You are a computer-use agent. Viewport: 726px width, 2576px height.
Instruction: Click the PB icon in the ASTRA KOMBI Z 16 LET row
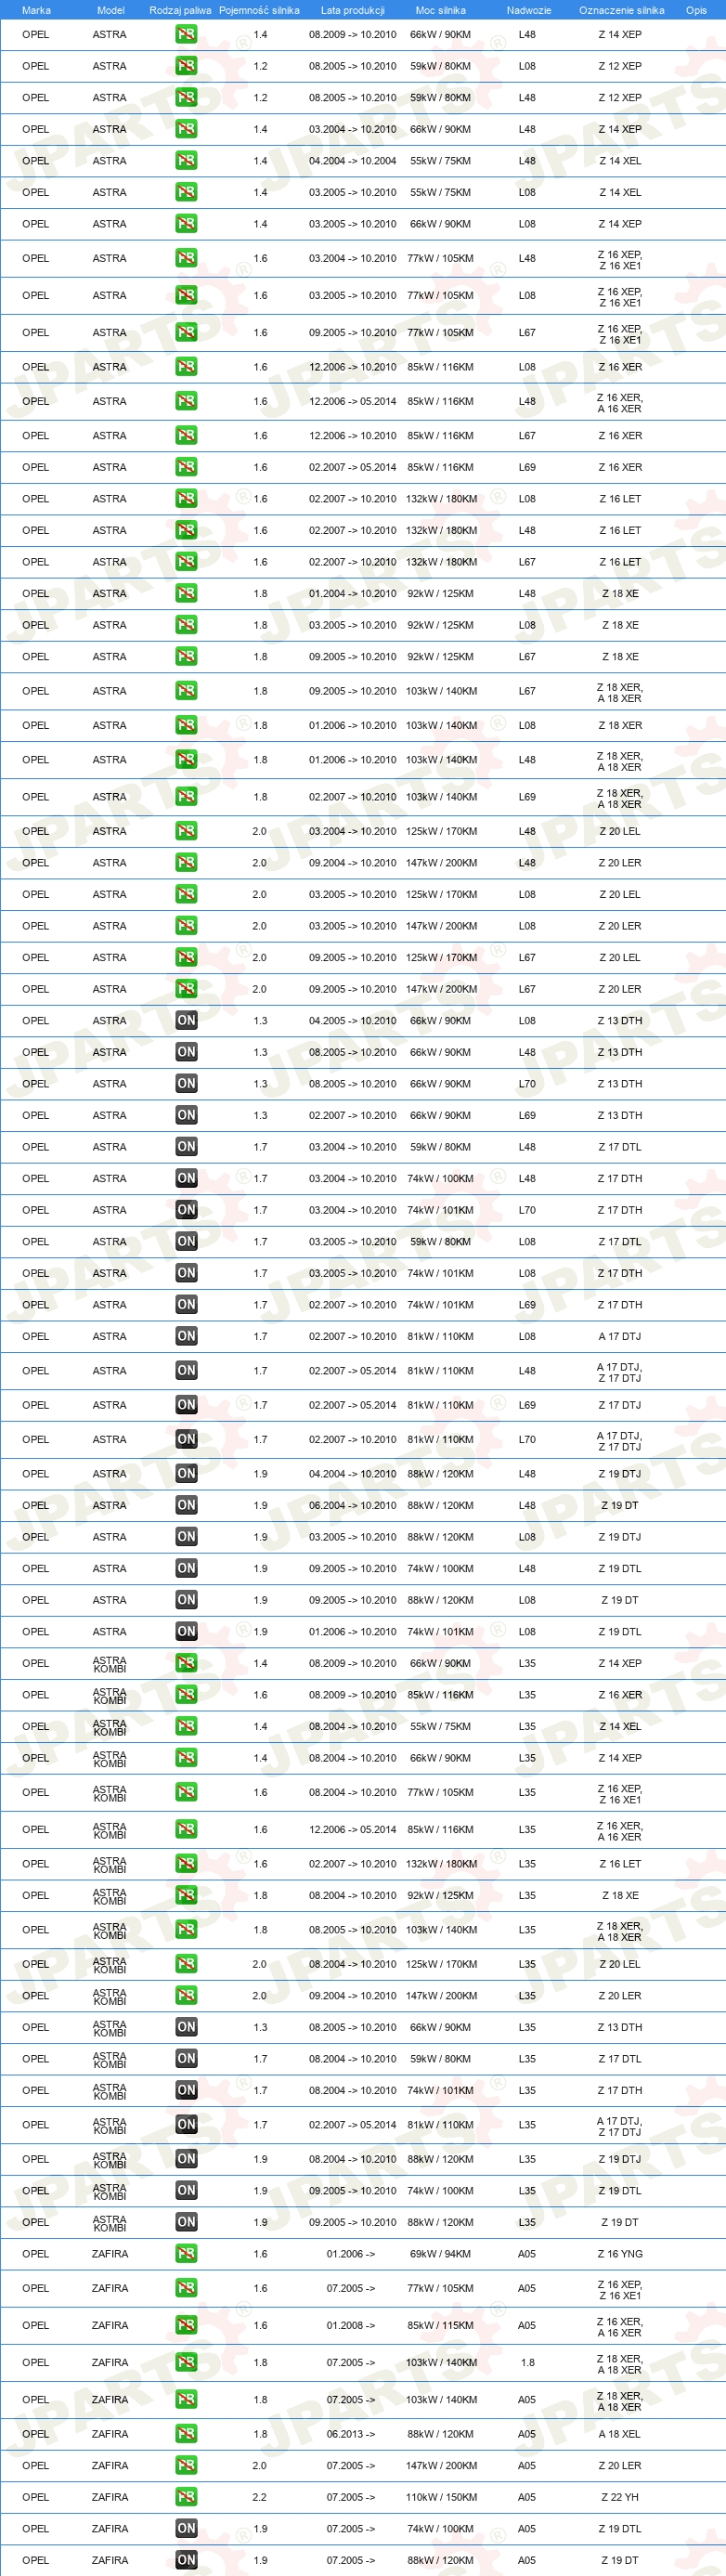186,1863
